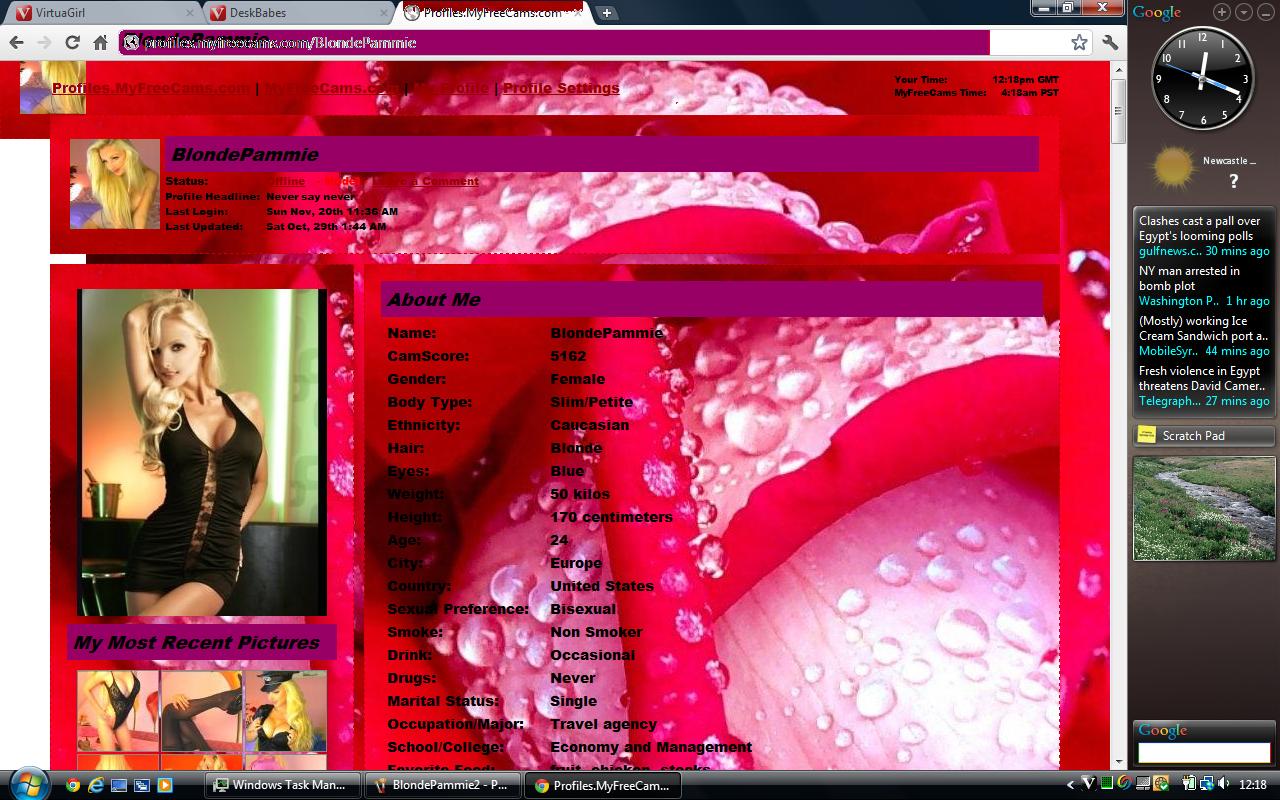The width and height of the screenshot is (1280, 800).
Task: Open the large profile photo
Action: [202, 452]
